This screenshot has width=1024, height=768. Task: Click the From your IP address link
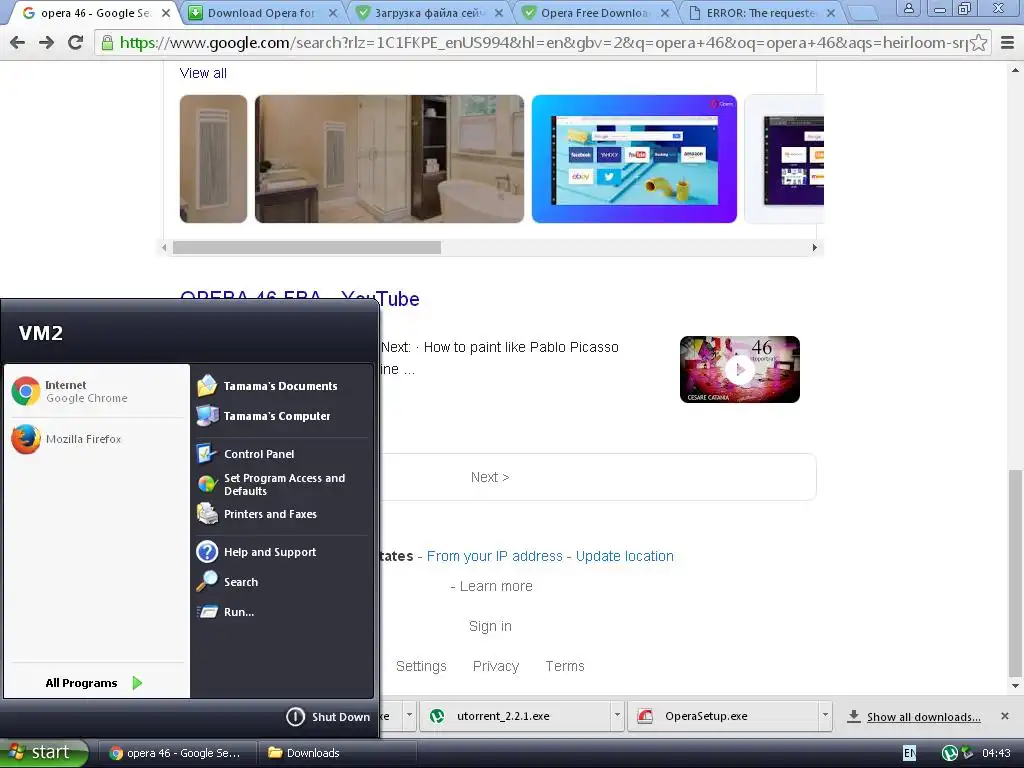tap(494, 556)
